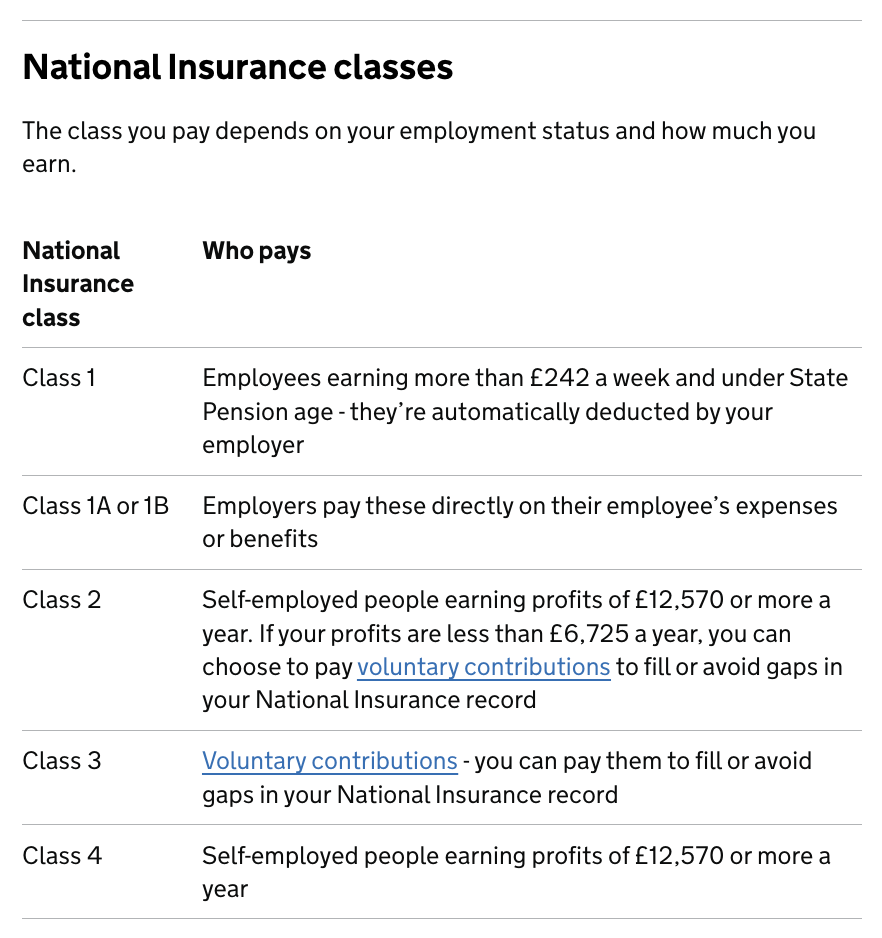Click the National Insurance classes heading
The width and height of the screenshot is (882, 938).
238,67
